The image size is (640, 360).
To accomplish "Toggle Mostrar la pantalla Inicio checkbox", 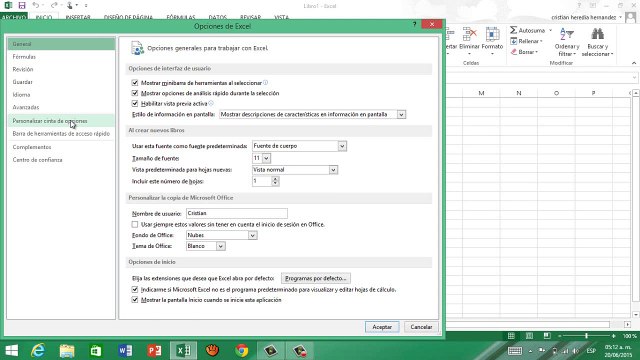I will click(135, 300).
